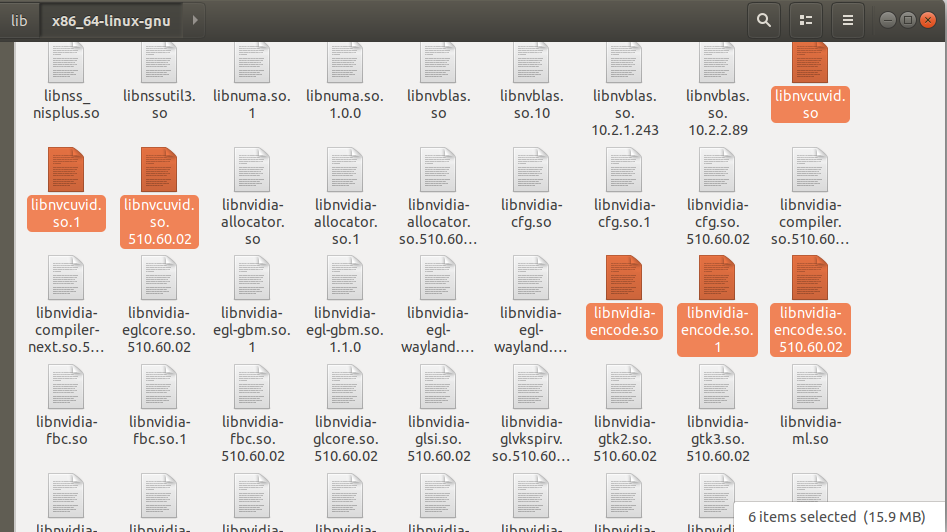Select the libnvidia-egl-gbm.so.1 file icon
Screen dimensions: 947x532
(252, 278)
